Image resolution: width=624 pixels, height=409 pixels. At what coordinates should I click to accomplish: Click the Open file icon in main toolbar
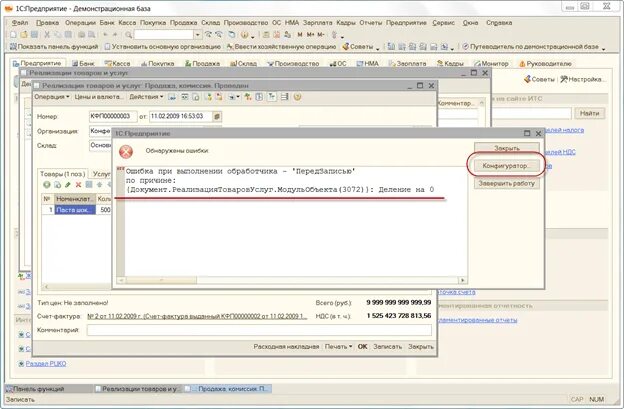(24, 35)
